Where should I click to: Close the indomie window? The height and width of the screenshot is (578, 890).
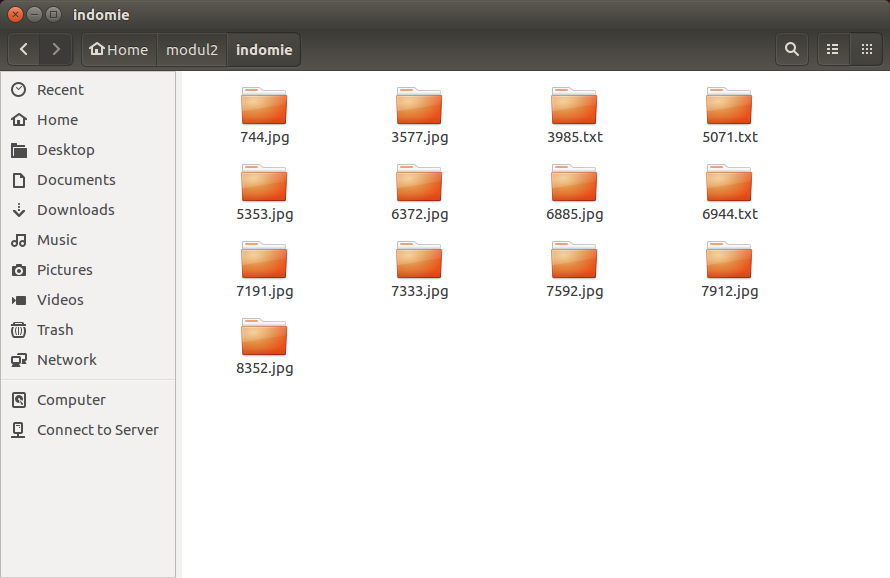coord(15,14)
